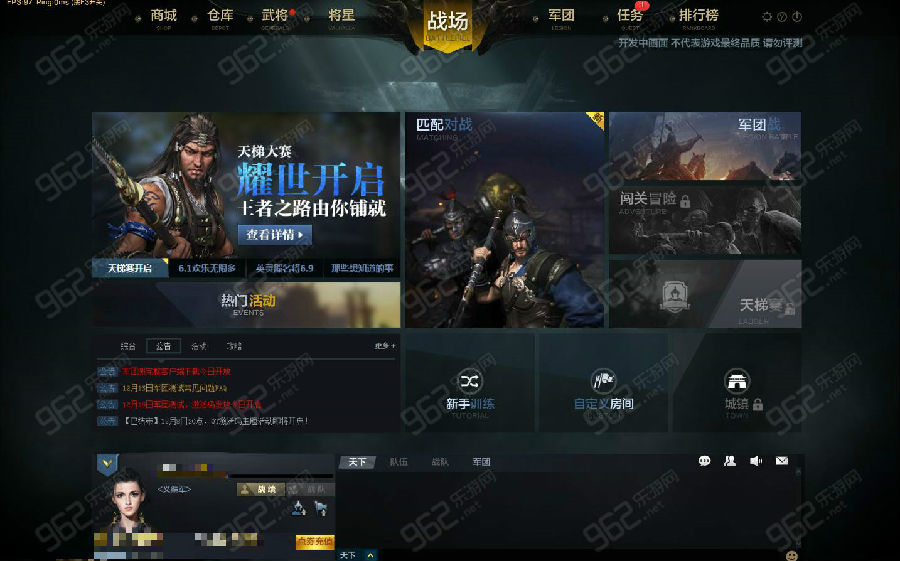Screen dimensions: 900x561
Task: Open settings gear icon at top right
Action: tap(767, 17)
